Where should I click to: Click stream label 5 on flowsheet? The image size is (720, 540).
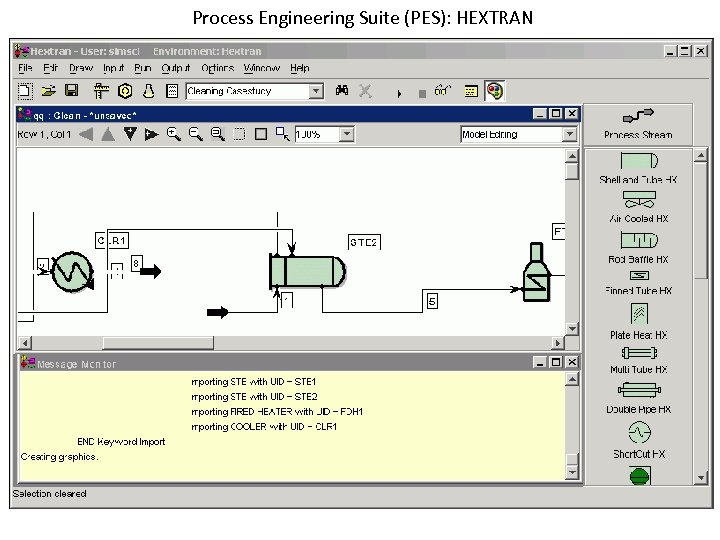432,301
